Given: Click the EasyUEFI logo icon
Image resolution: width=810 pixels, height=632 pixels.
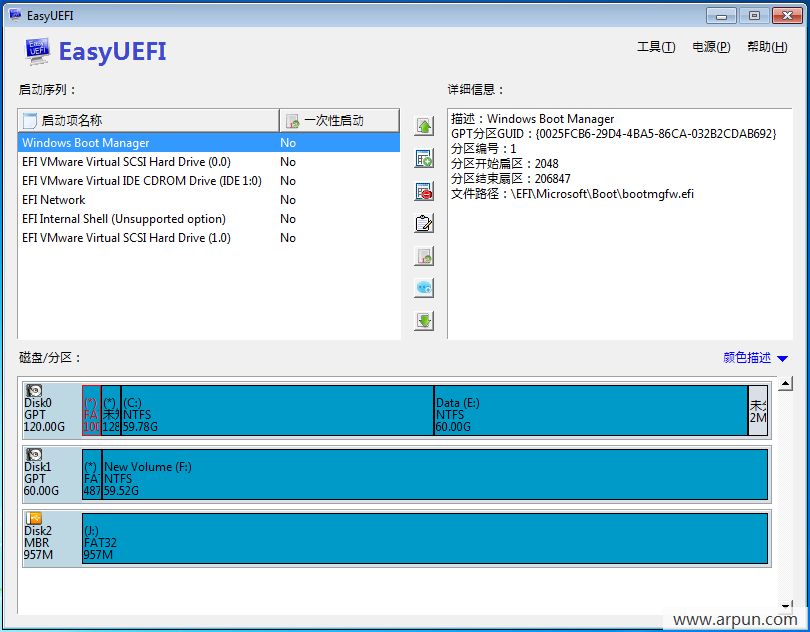Looking at the screenshot, I should (x=37, y=51).
